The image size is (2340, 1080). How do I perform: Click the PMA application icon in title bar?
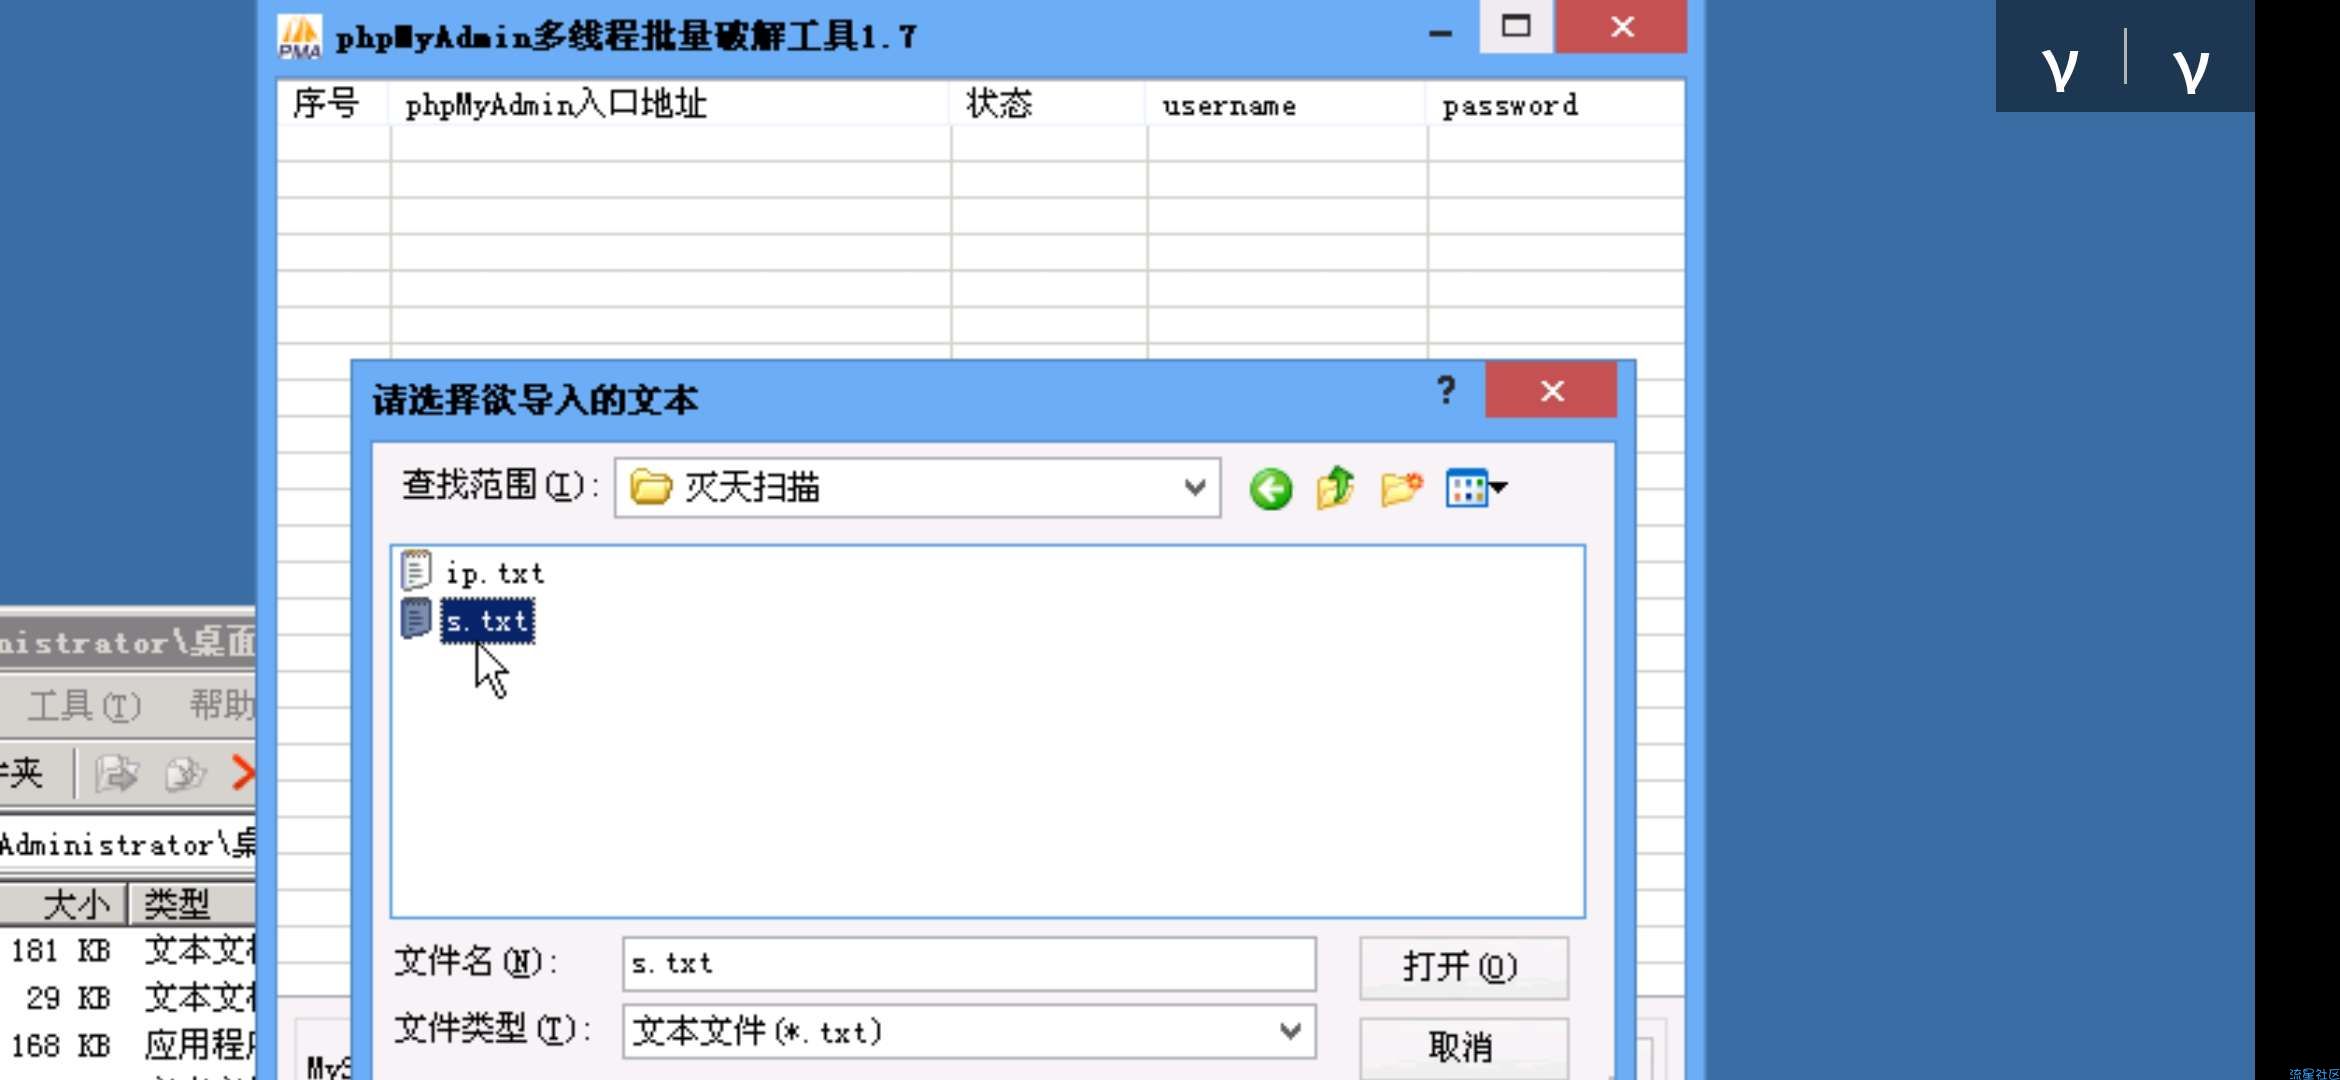299,37
